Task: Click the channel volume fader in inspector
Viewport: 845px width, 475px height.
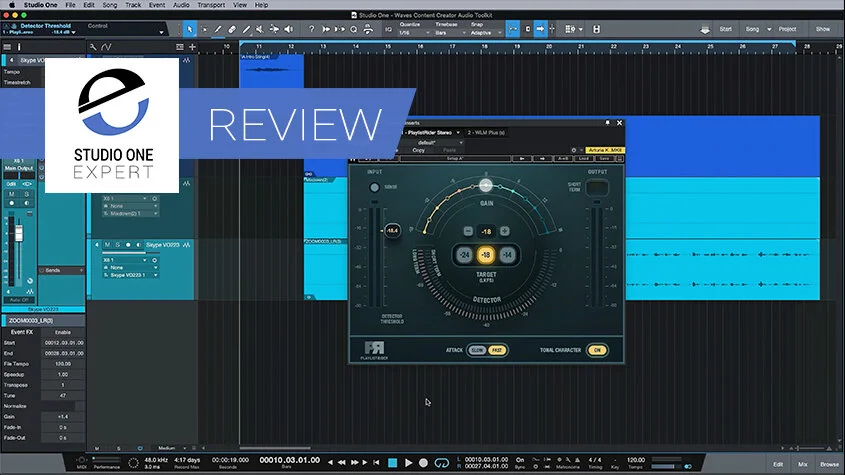Action: pos(19,233)
